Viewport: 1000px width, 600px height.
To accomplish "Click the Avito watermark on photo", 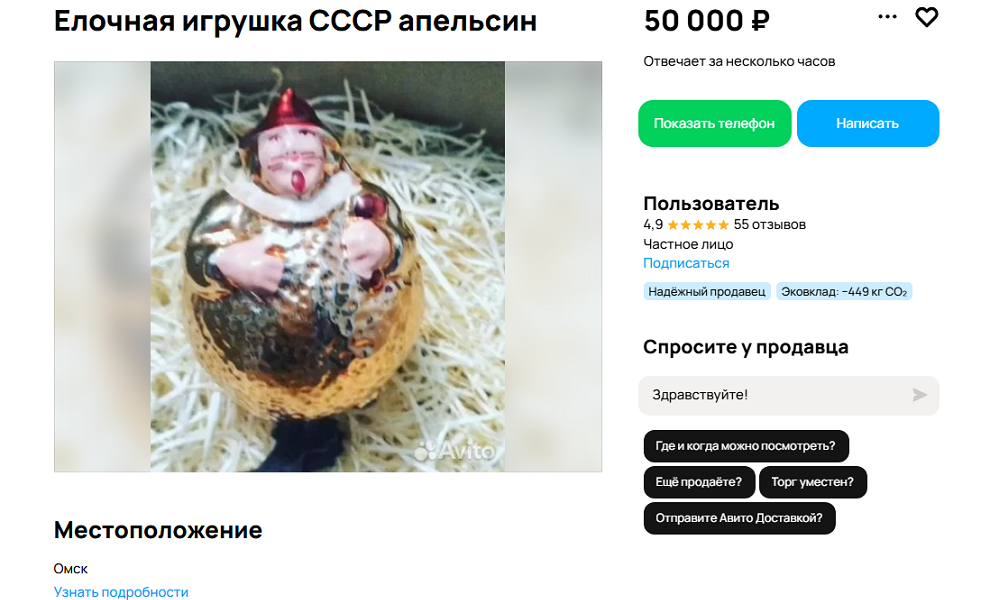I will (454, 451).
